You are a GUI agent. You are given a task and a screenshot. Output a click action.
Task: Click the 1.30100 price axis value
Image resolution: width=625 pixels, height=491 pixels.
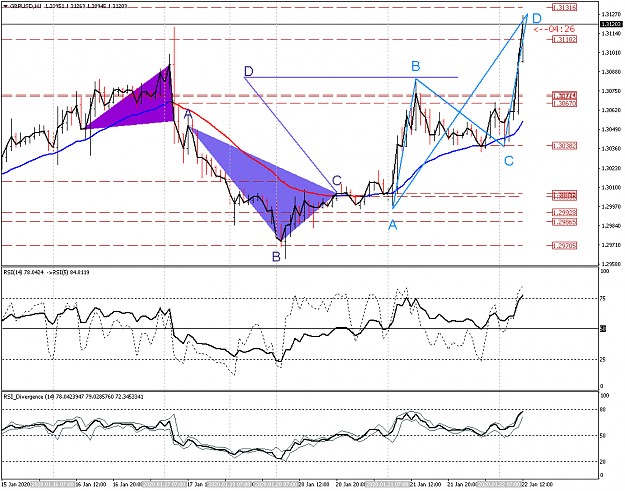coord(610,188)
